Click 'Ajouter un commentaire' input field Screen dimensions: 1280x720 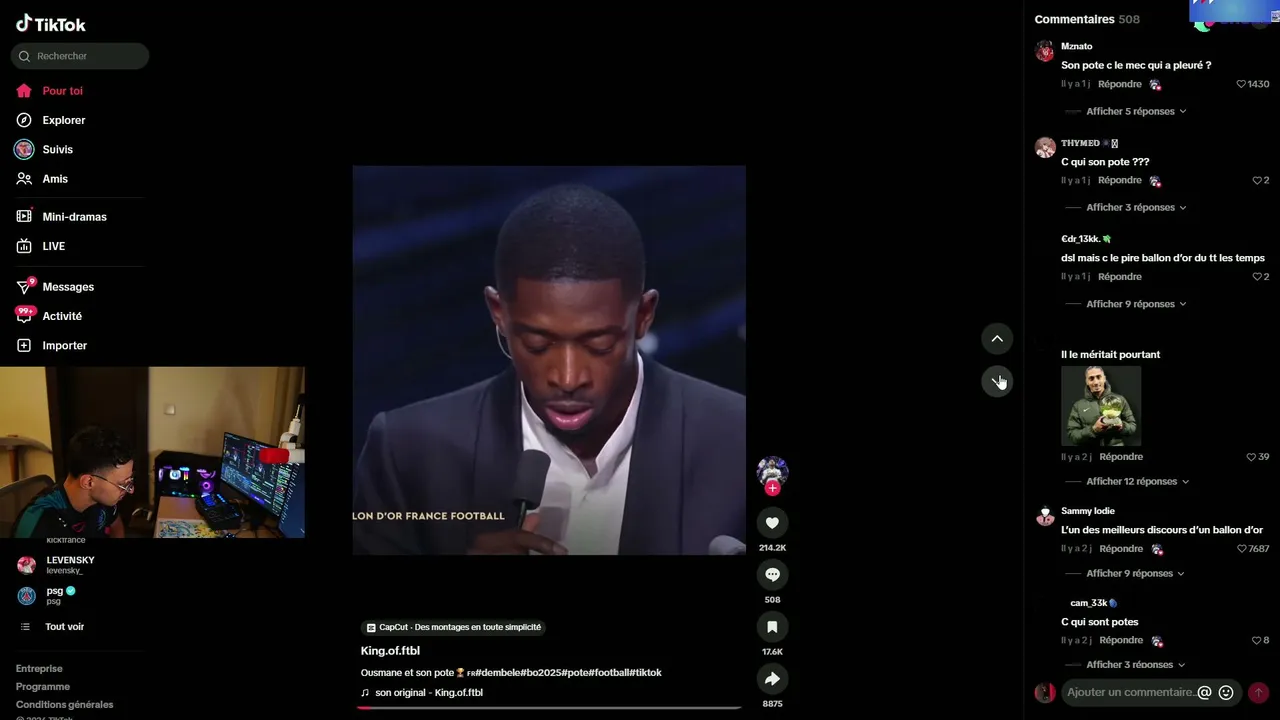pos(1130,692)
